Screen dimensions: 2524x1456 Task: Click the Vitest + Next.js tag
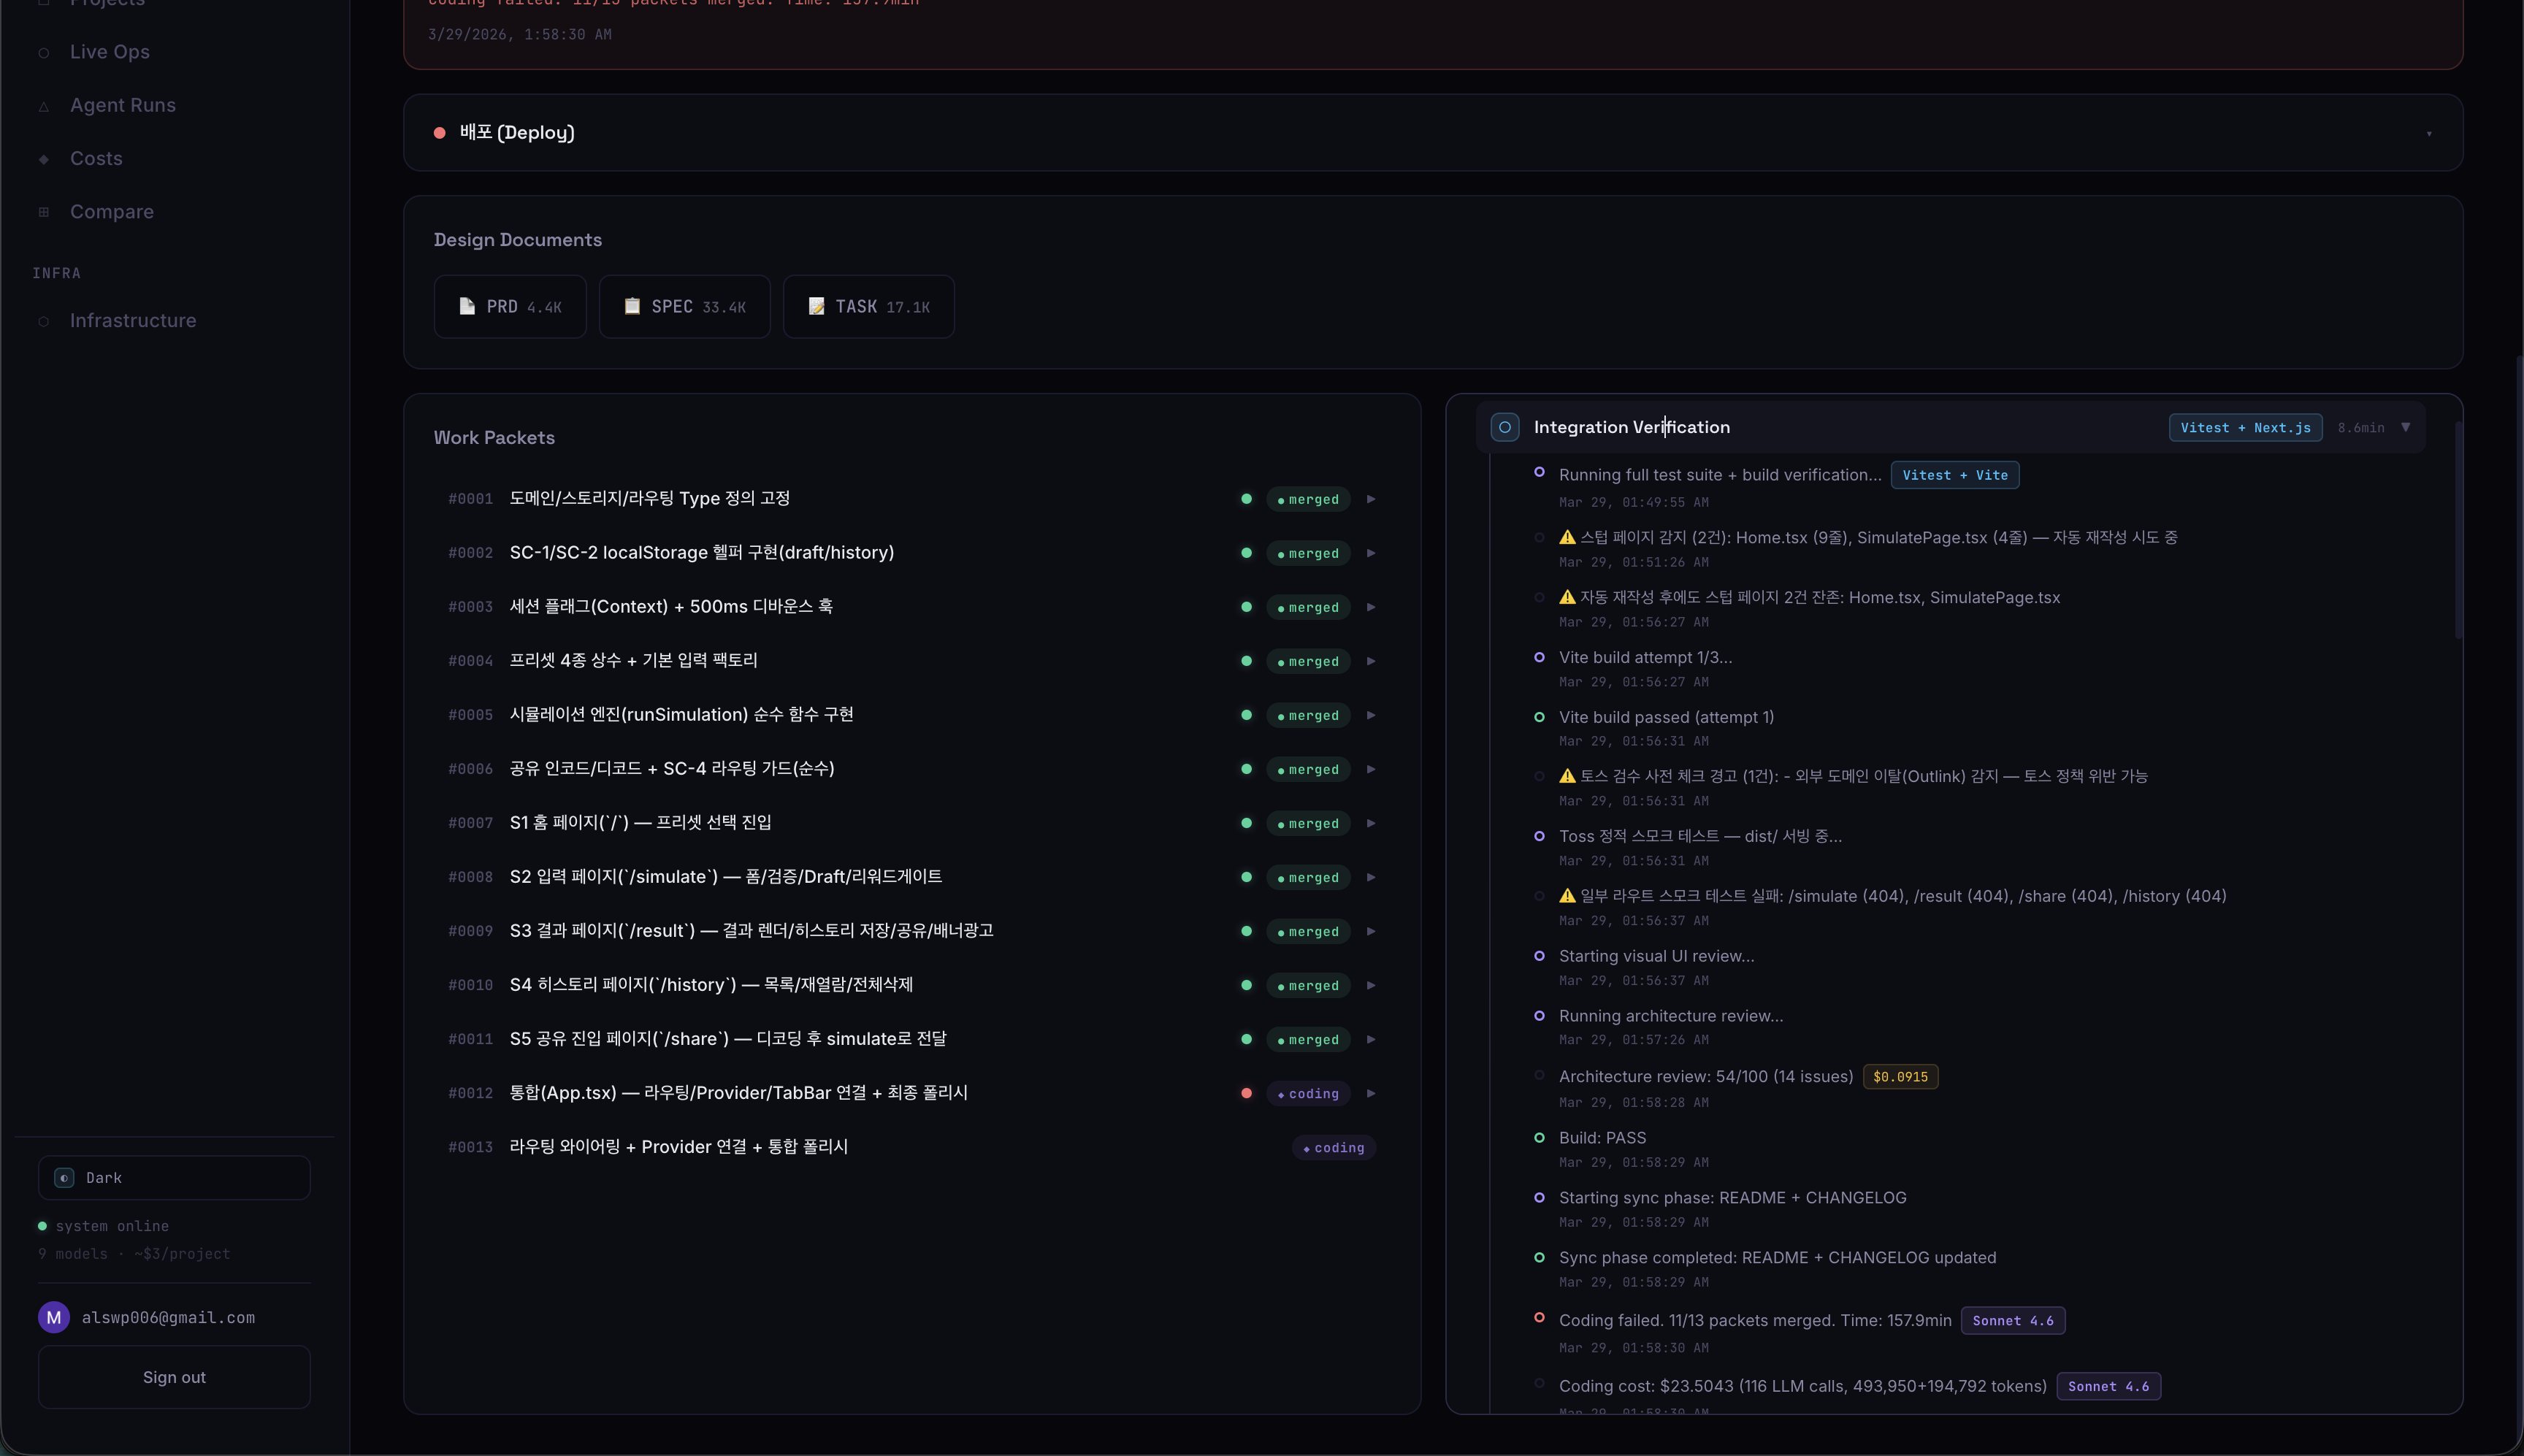[x=2245, y=427]
